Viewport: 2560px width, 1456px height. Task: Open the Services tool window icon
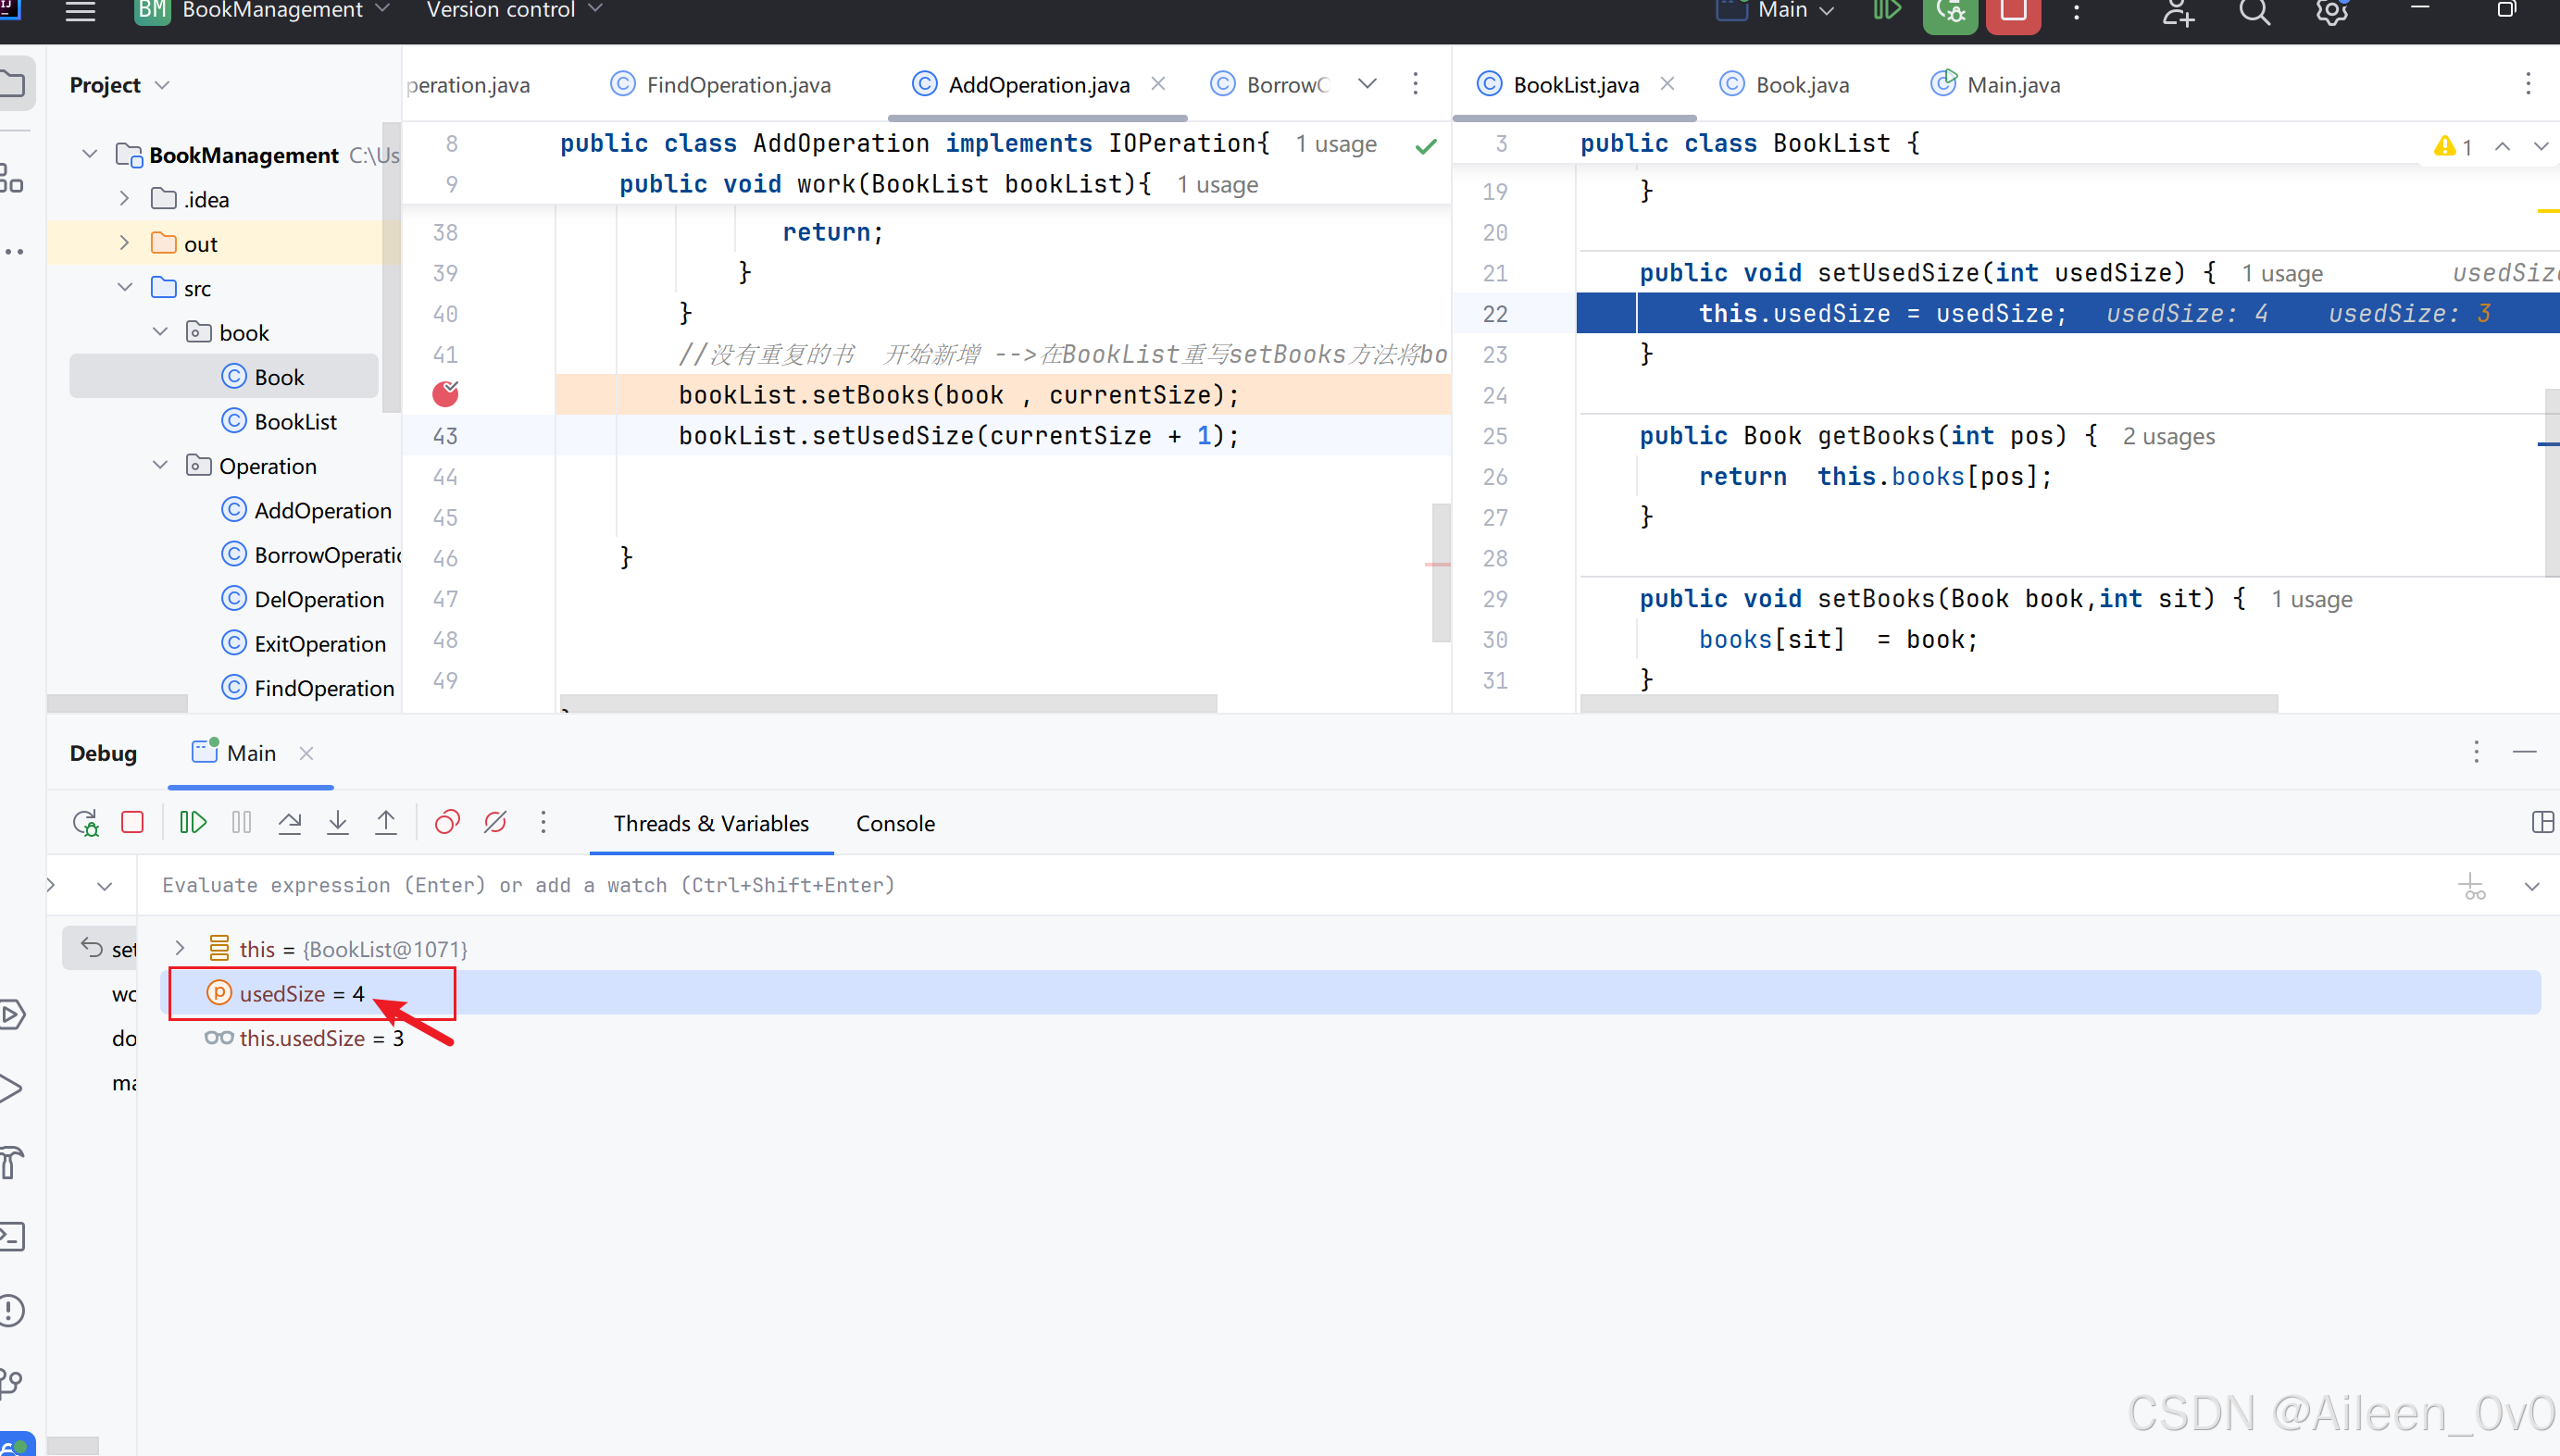[12, 1015]
